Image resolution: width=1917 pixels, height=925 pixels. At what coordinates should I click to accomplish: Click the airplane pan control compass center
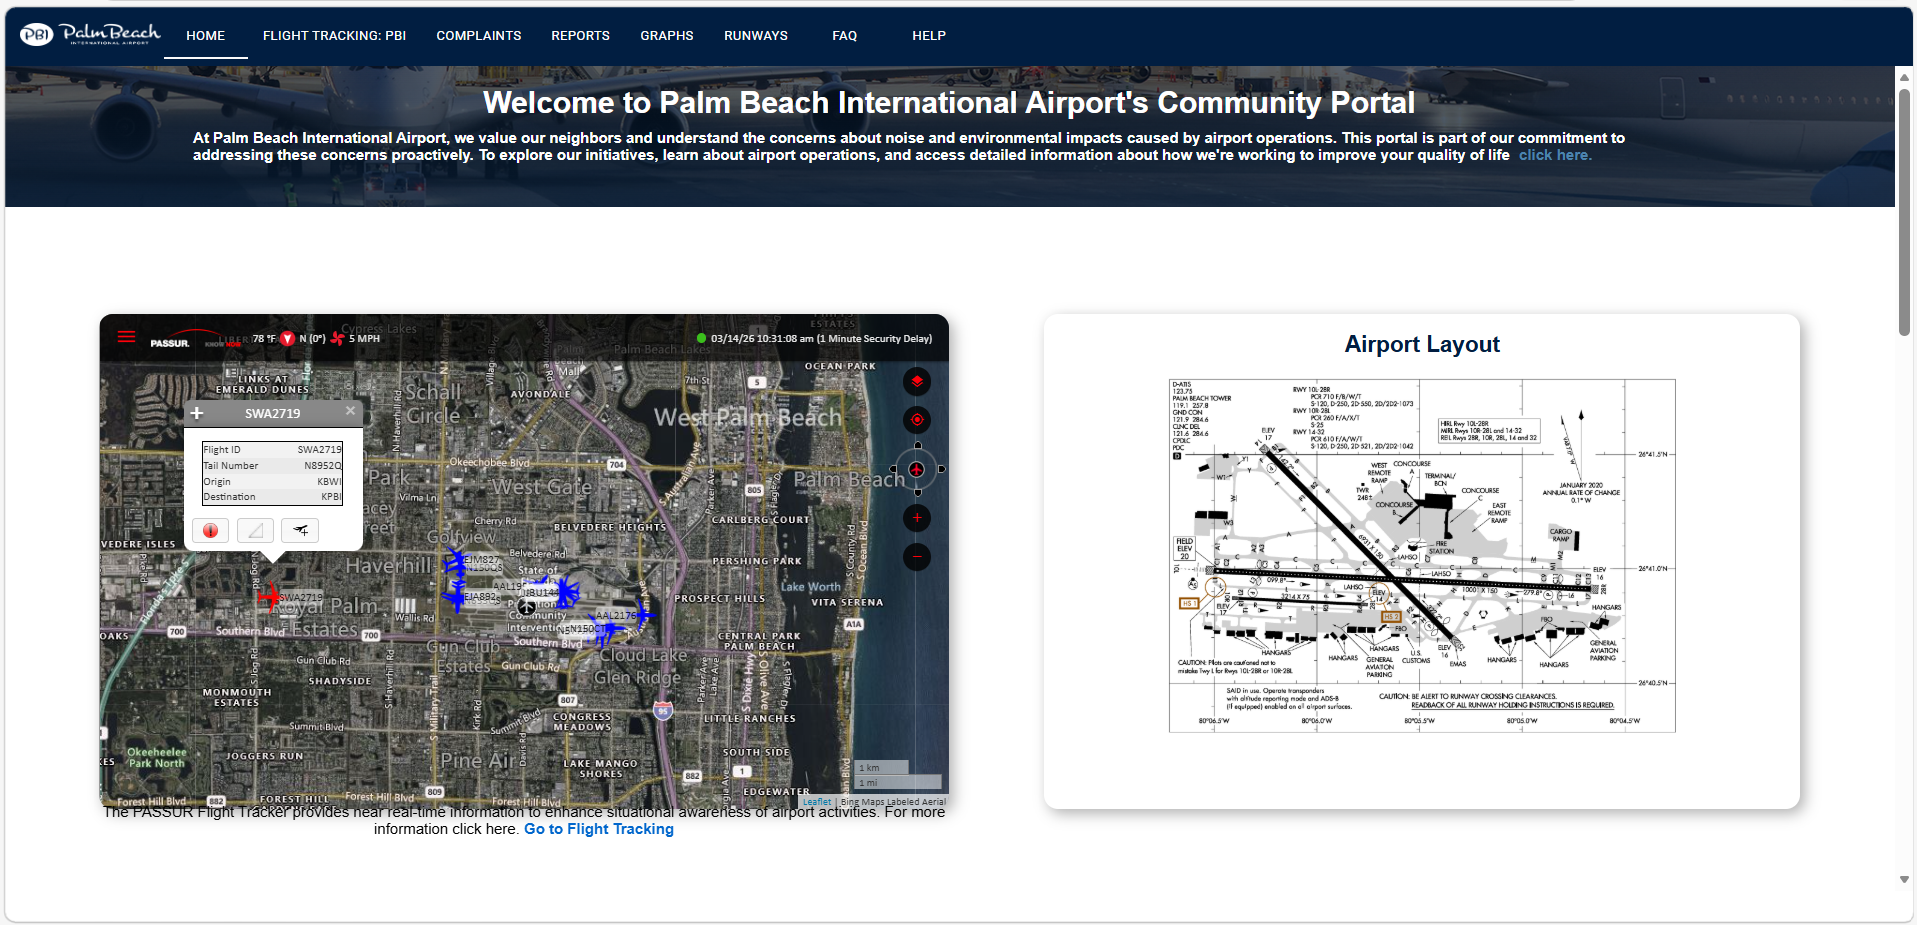pos(916,469)
